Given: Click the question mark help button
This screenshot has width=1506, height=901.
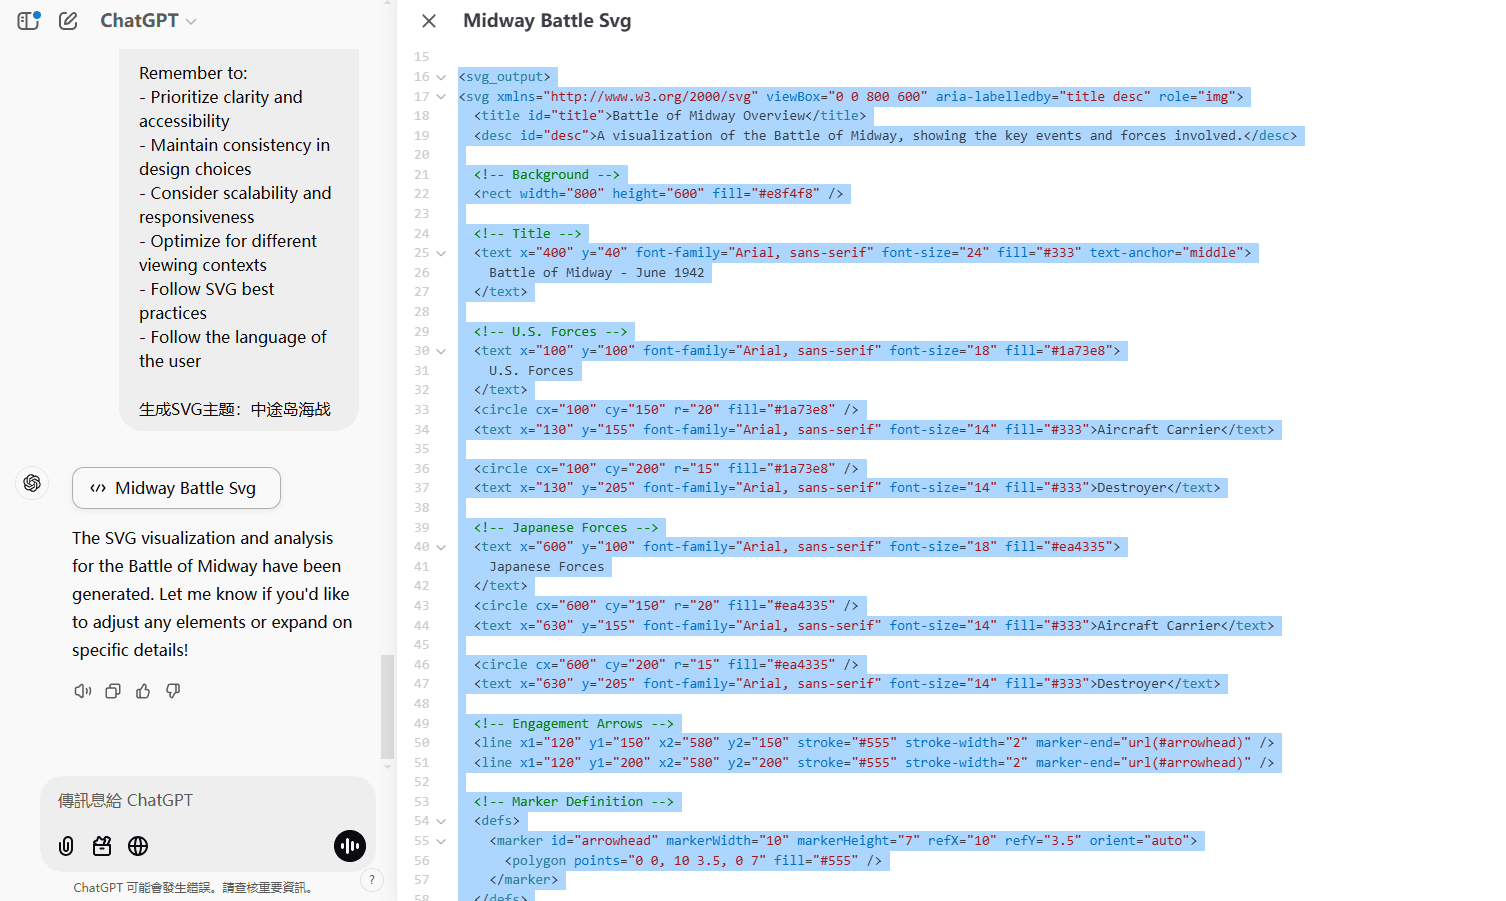Looking at the screenshot, I should 372,880.
